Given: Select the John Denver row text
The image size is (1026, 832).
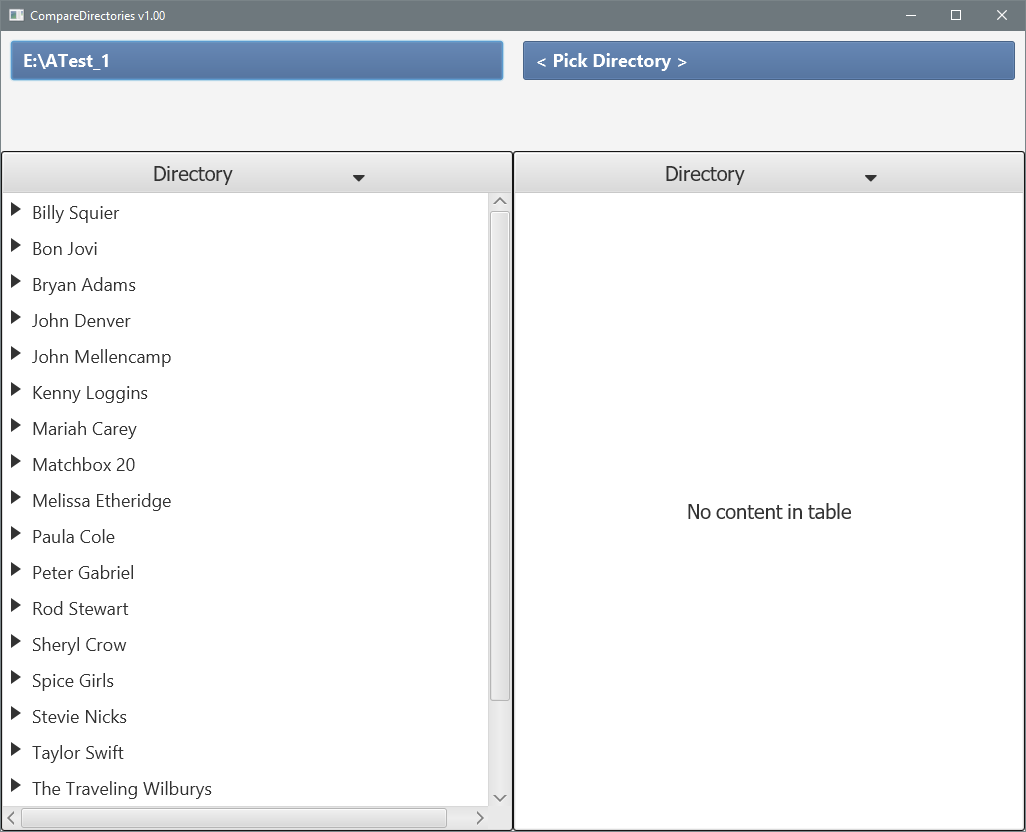Looking at the screenshot, I should (x=81, y=321).
